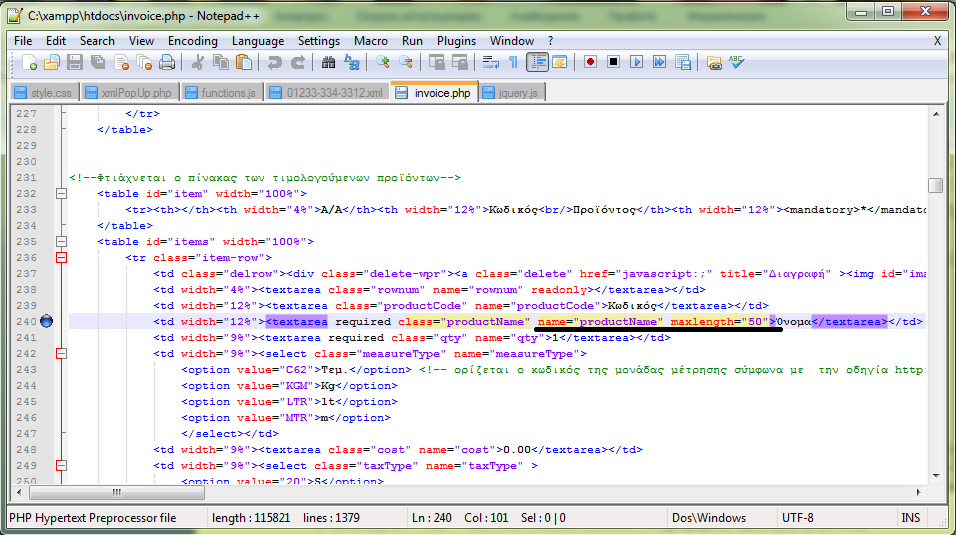Viewport: 956px width, 535px height.
Task: Collapse the select fold at line 242
Action: [x=62, y=353]
